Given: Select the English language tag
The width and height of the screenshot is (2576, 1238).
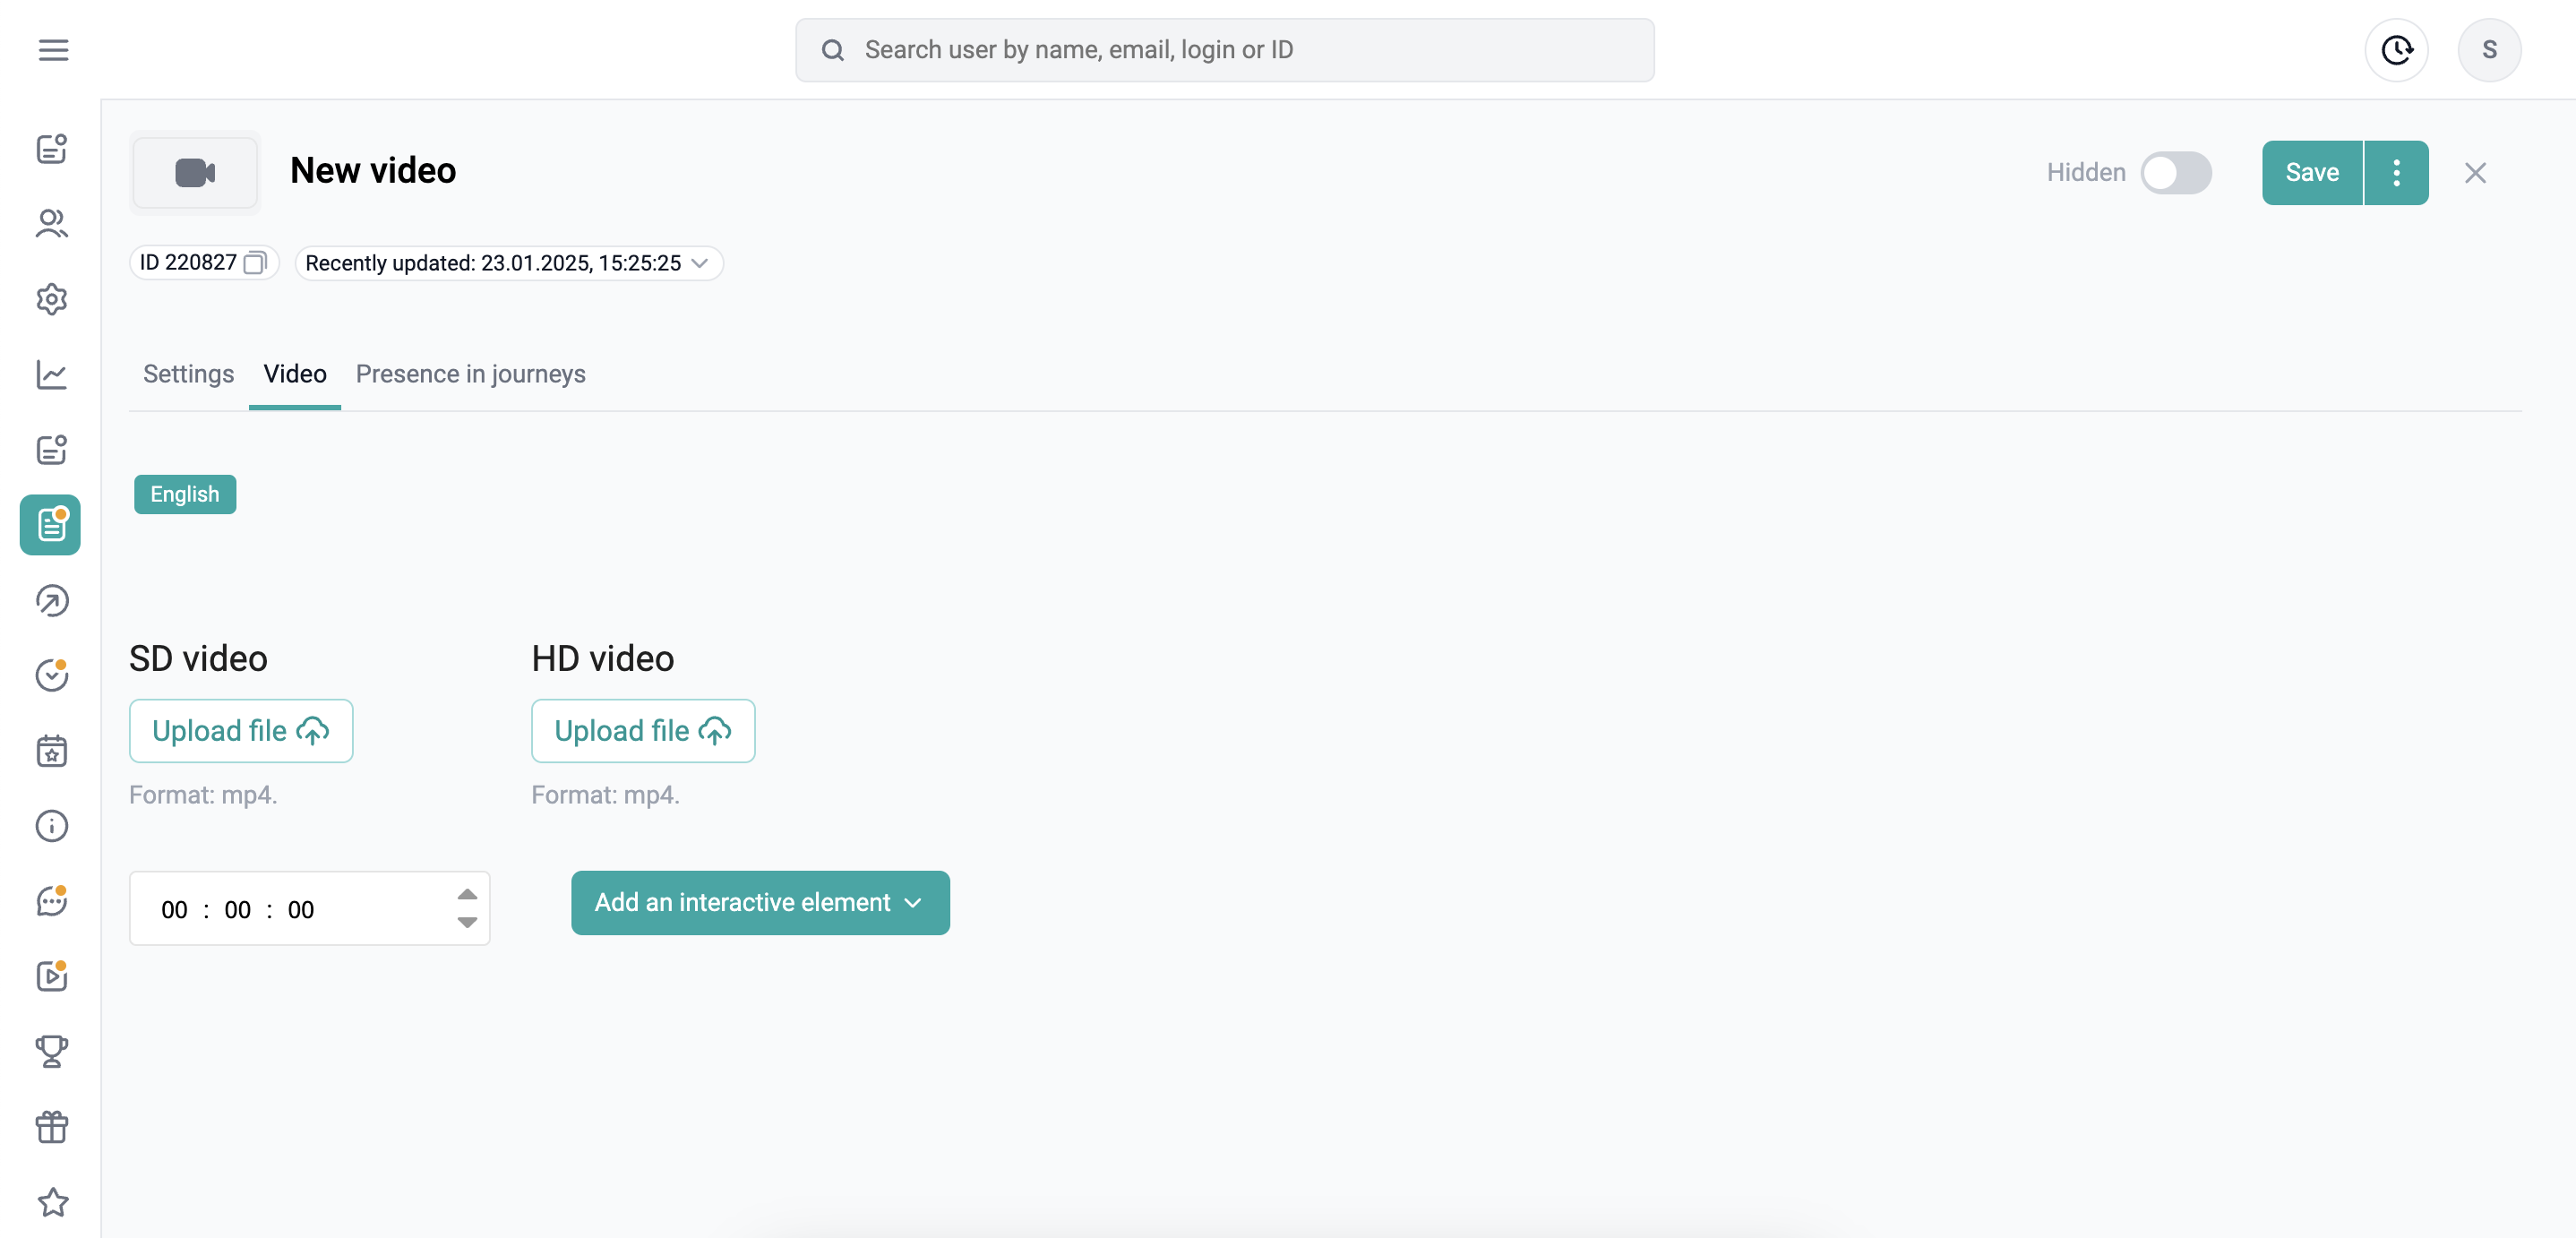Looking at the screenshot, I should tap(185, 494).
